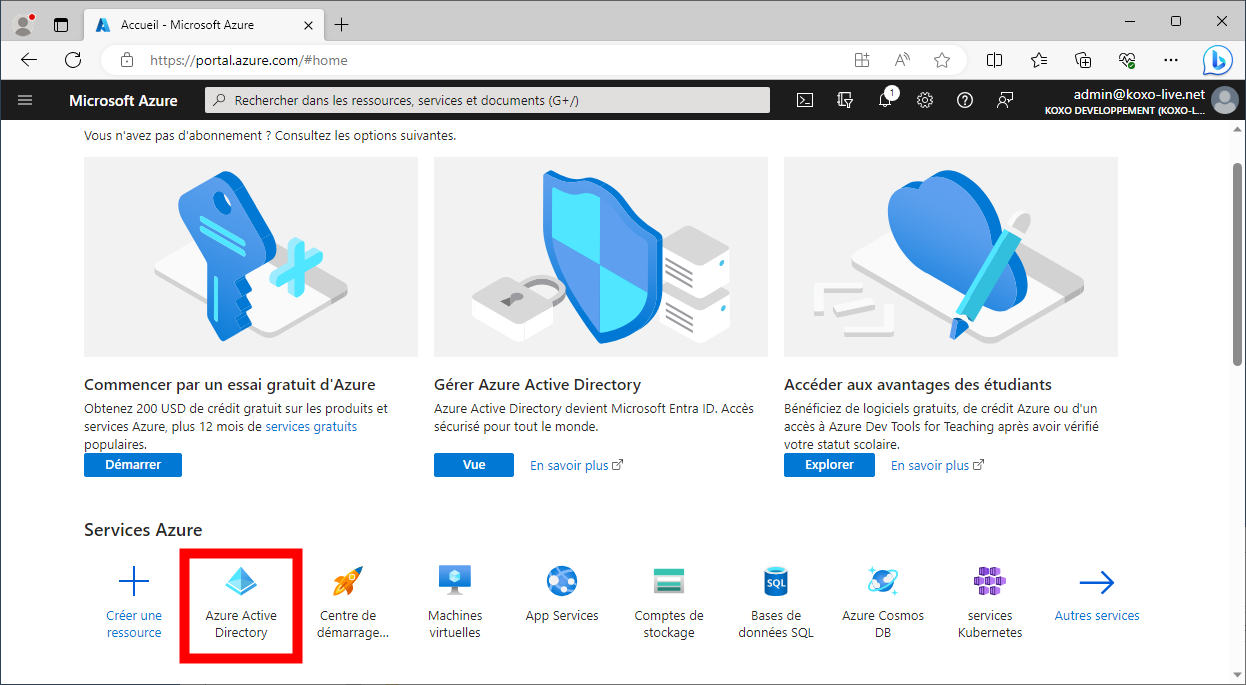Open the Bing Copilot sidebar icon
Screen dimensions: 1246x685
pyautogui.click(x=1217, y=60)
